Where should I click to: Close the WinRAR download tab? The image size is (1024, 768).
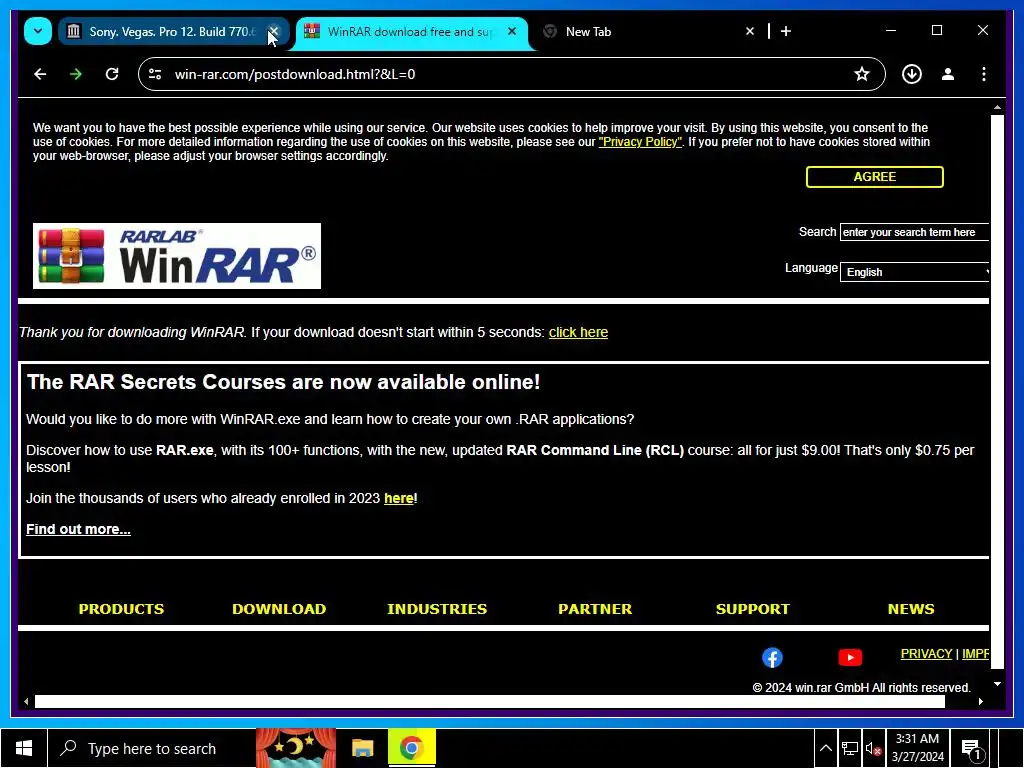click(x=512, y=31)
